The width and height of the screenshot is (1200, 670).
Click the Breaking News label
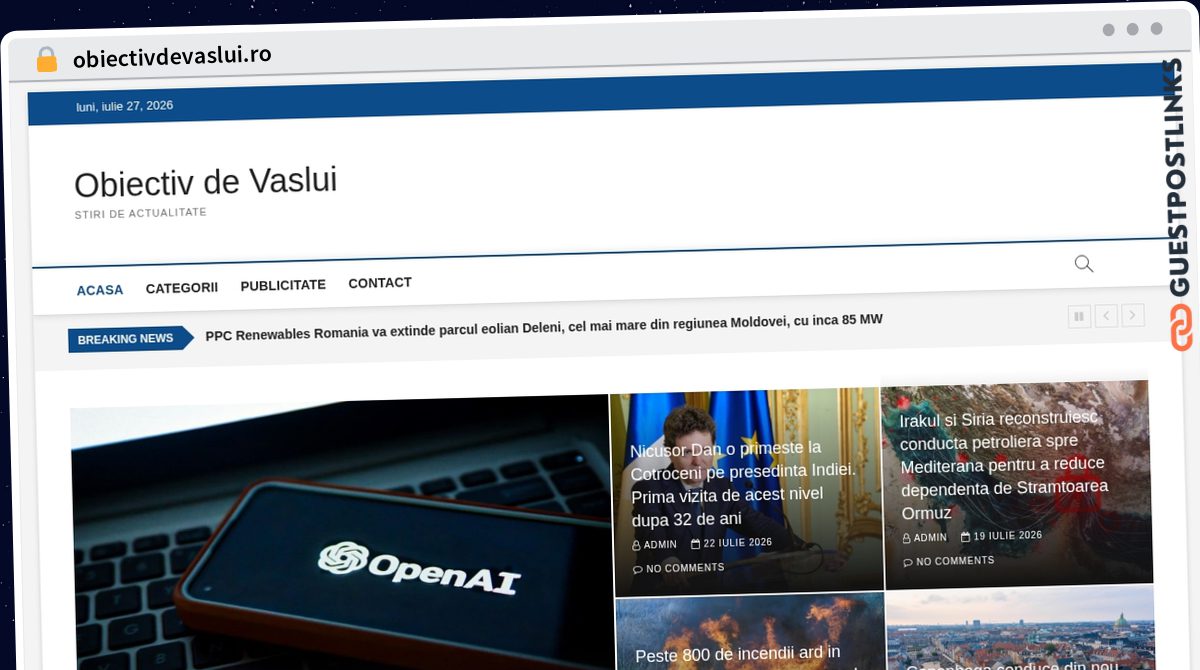[x=131, y=339]
